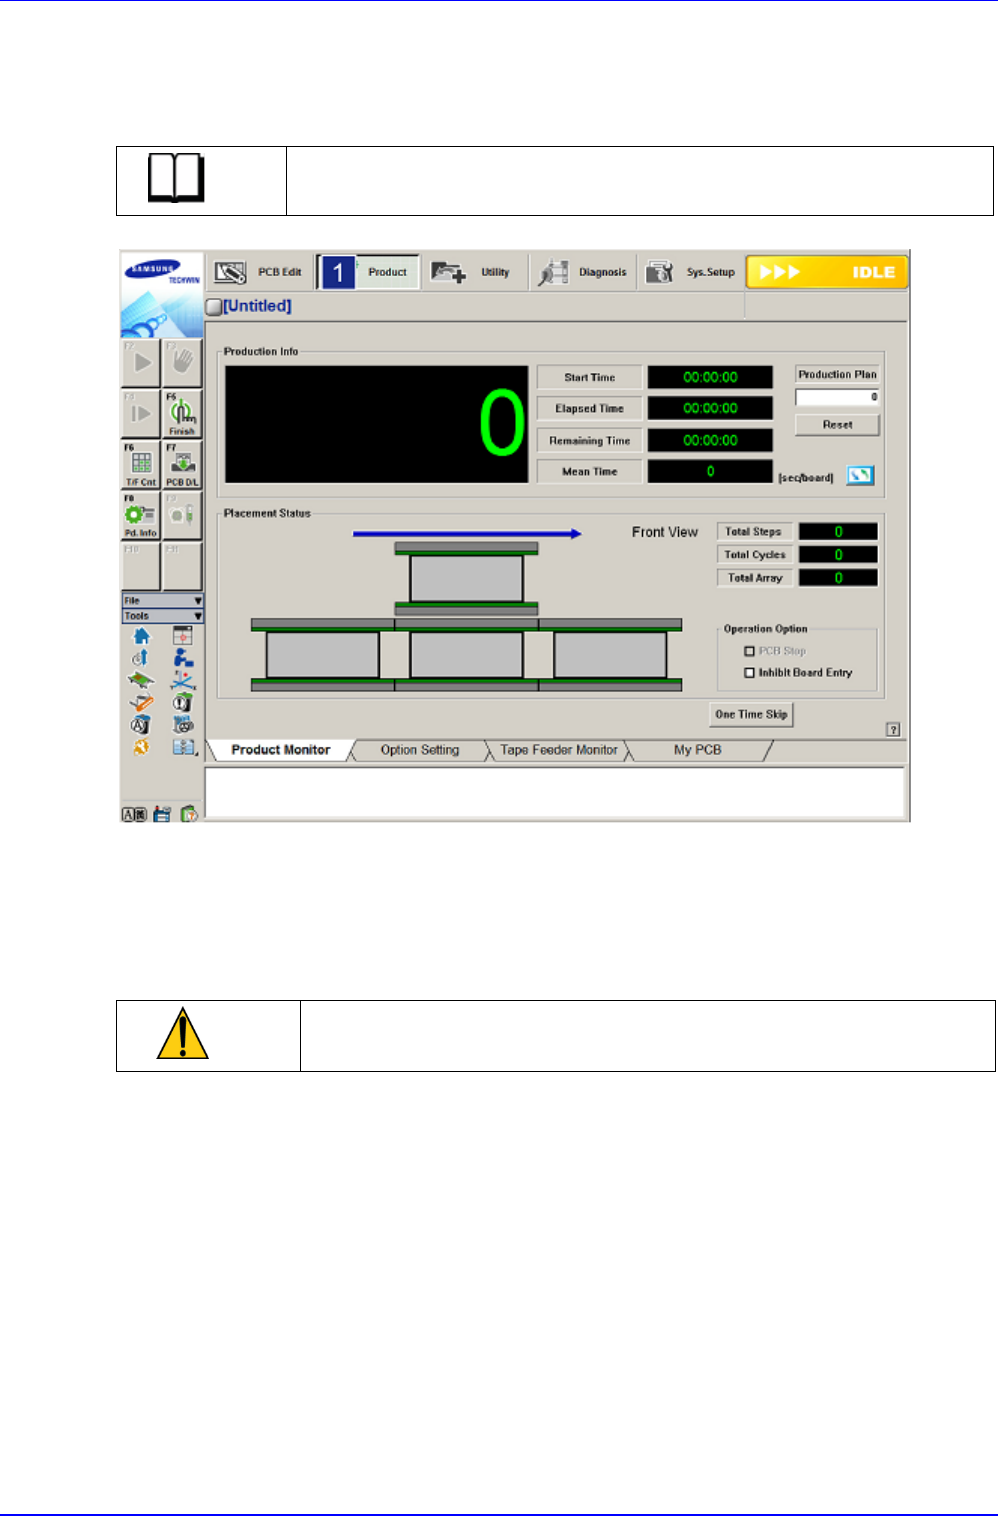
Task: Open the My PCB tab
Action: coord(697,750)
